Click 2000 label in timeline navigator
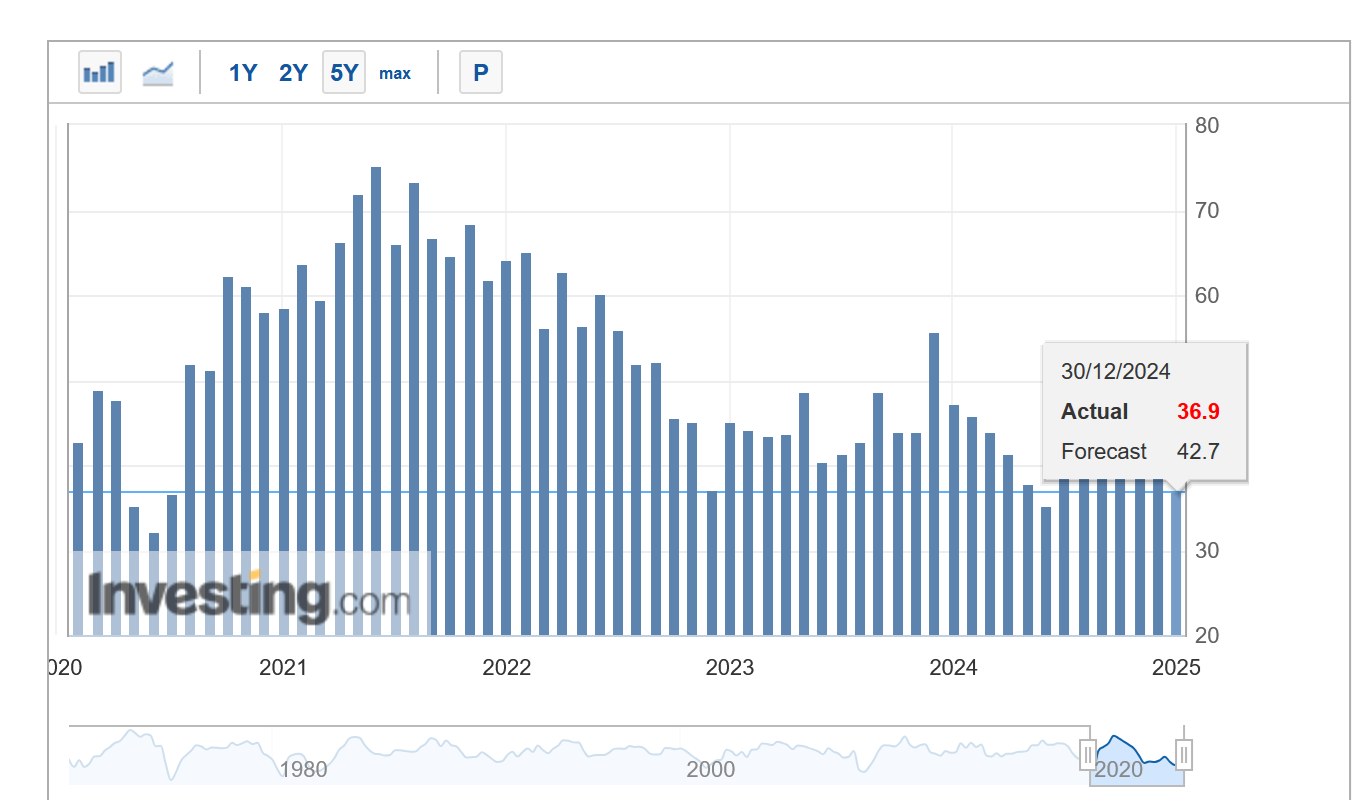Screen dimensions: 1355x800 (711, 769)
